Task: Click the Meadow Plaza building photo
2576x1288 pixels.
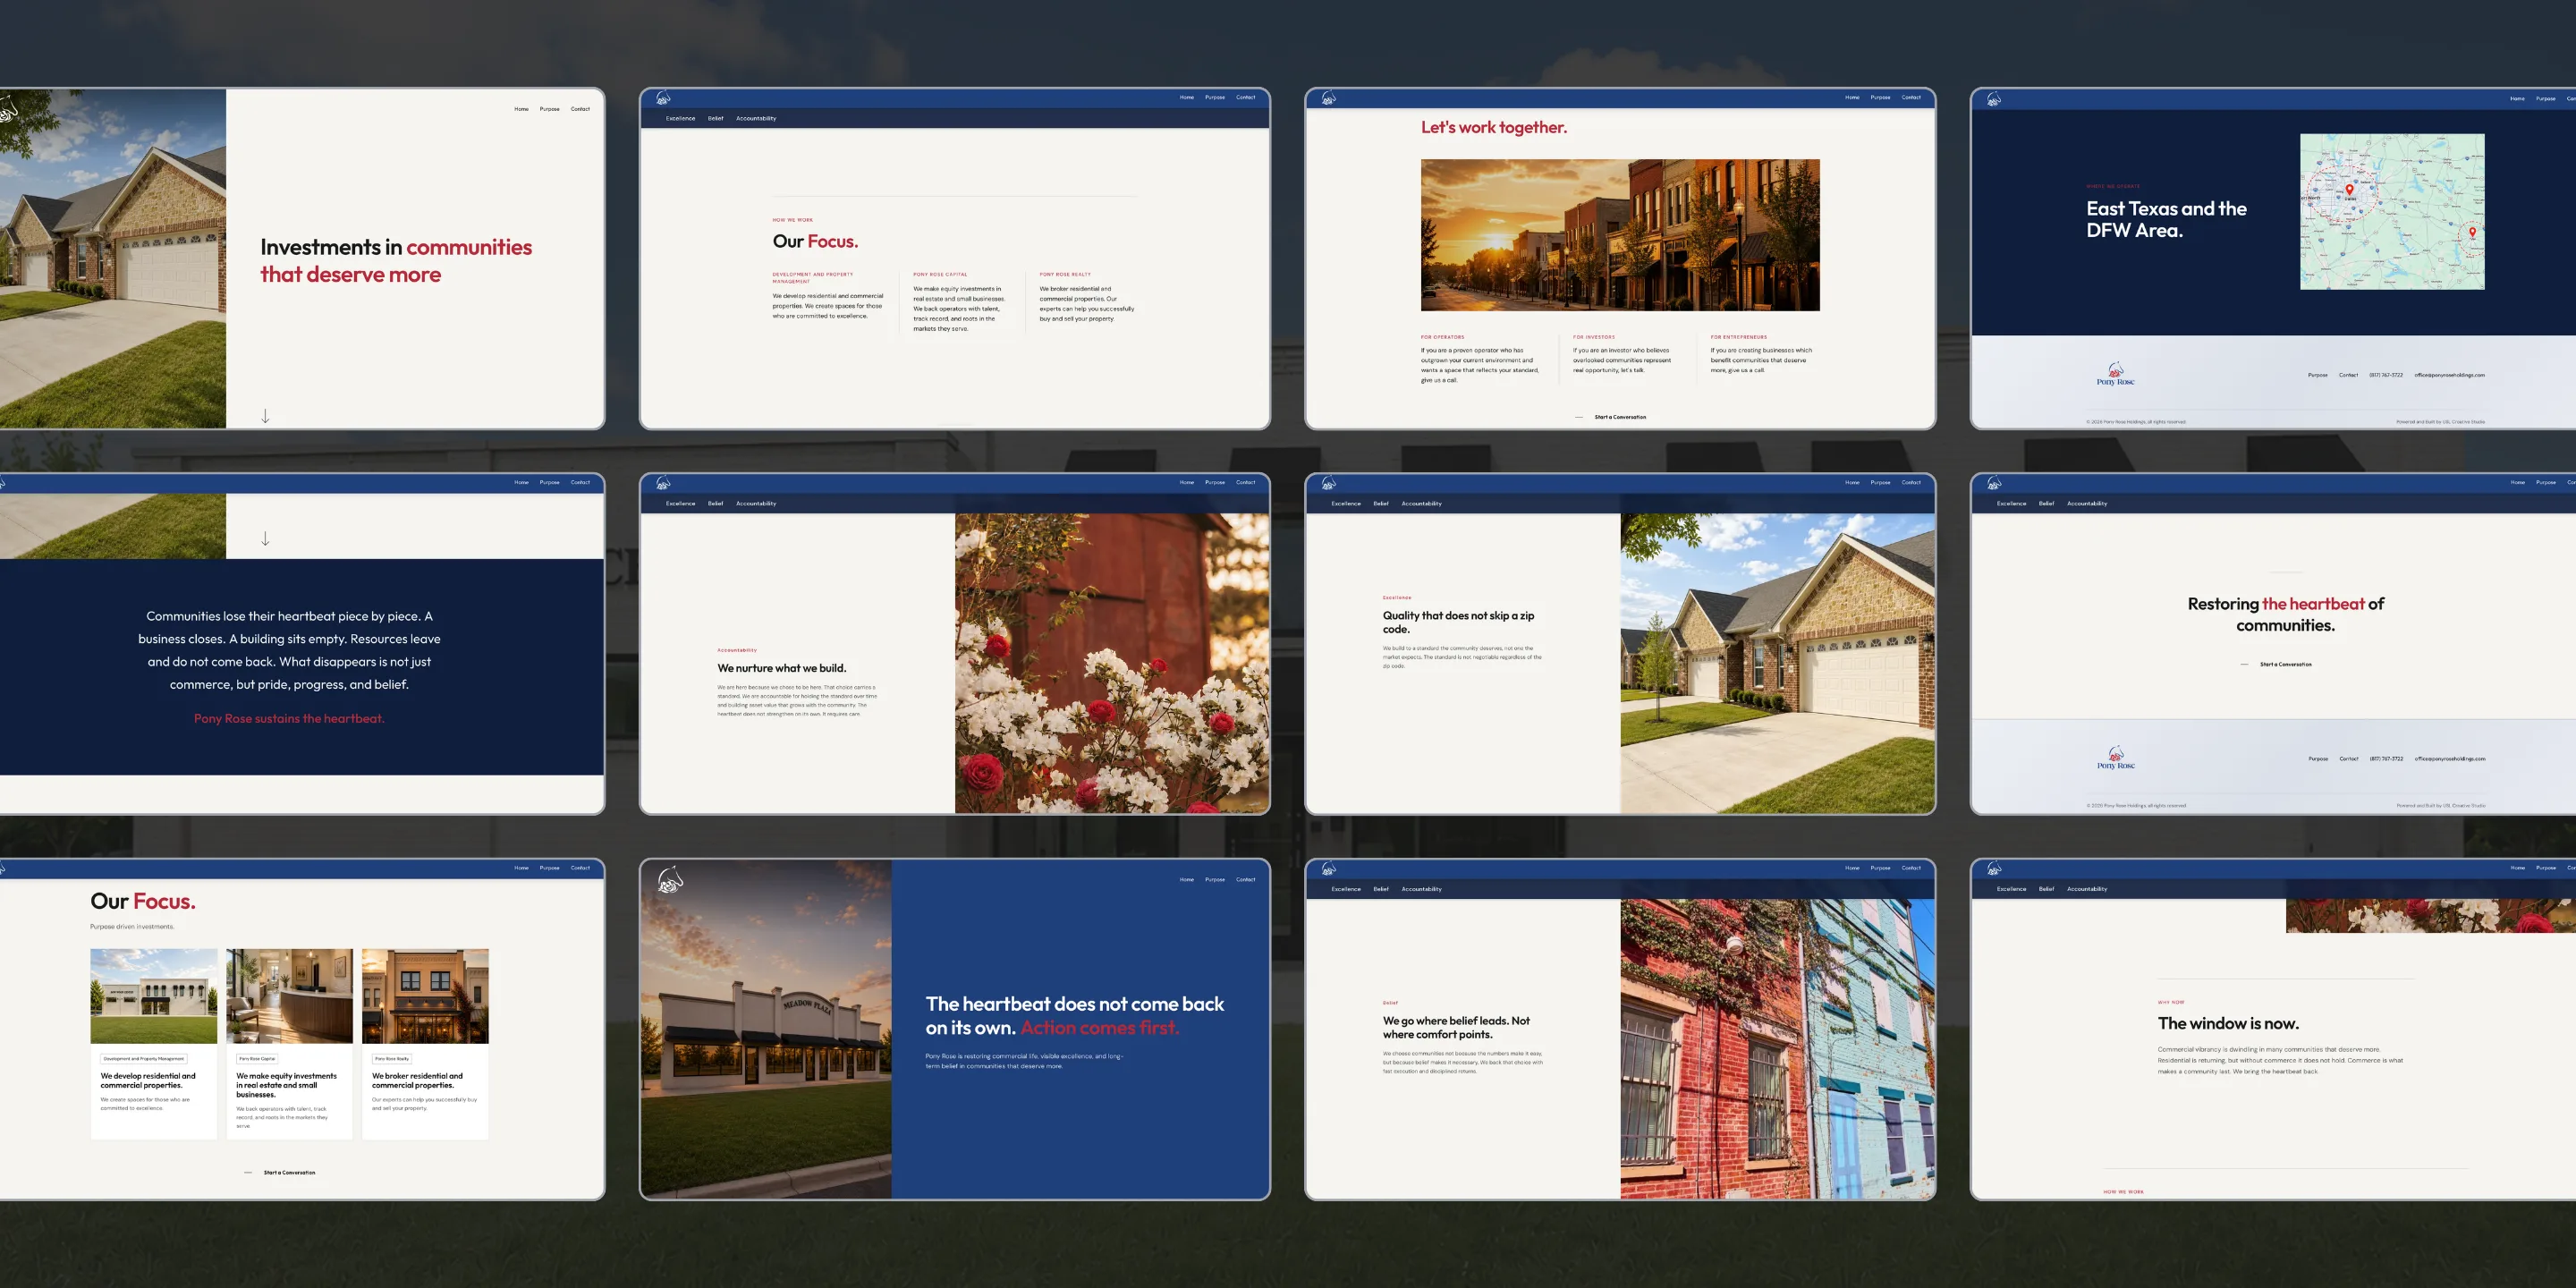Action: click(766, 1029)
